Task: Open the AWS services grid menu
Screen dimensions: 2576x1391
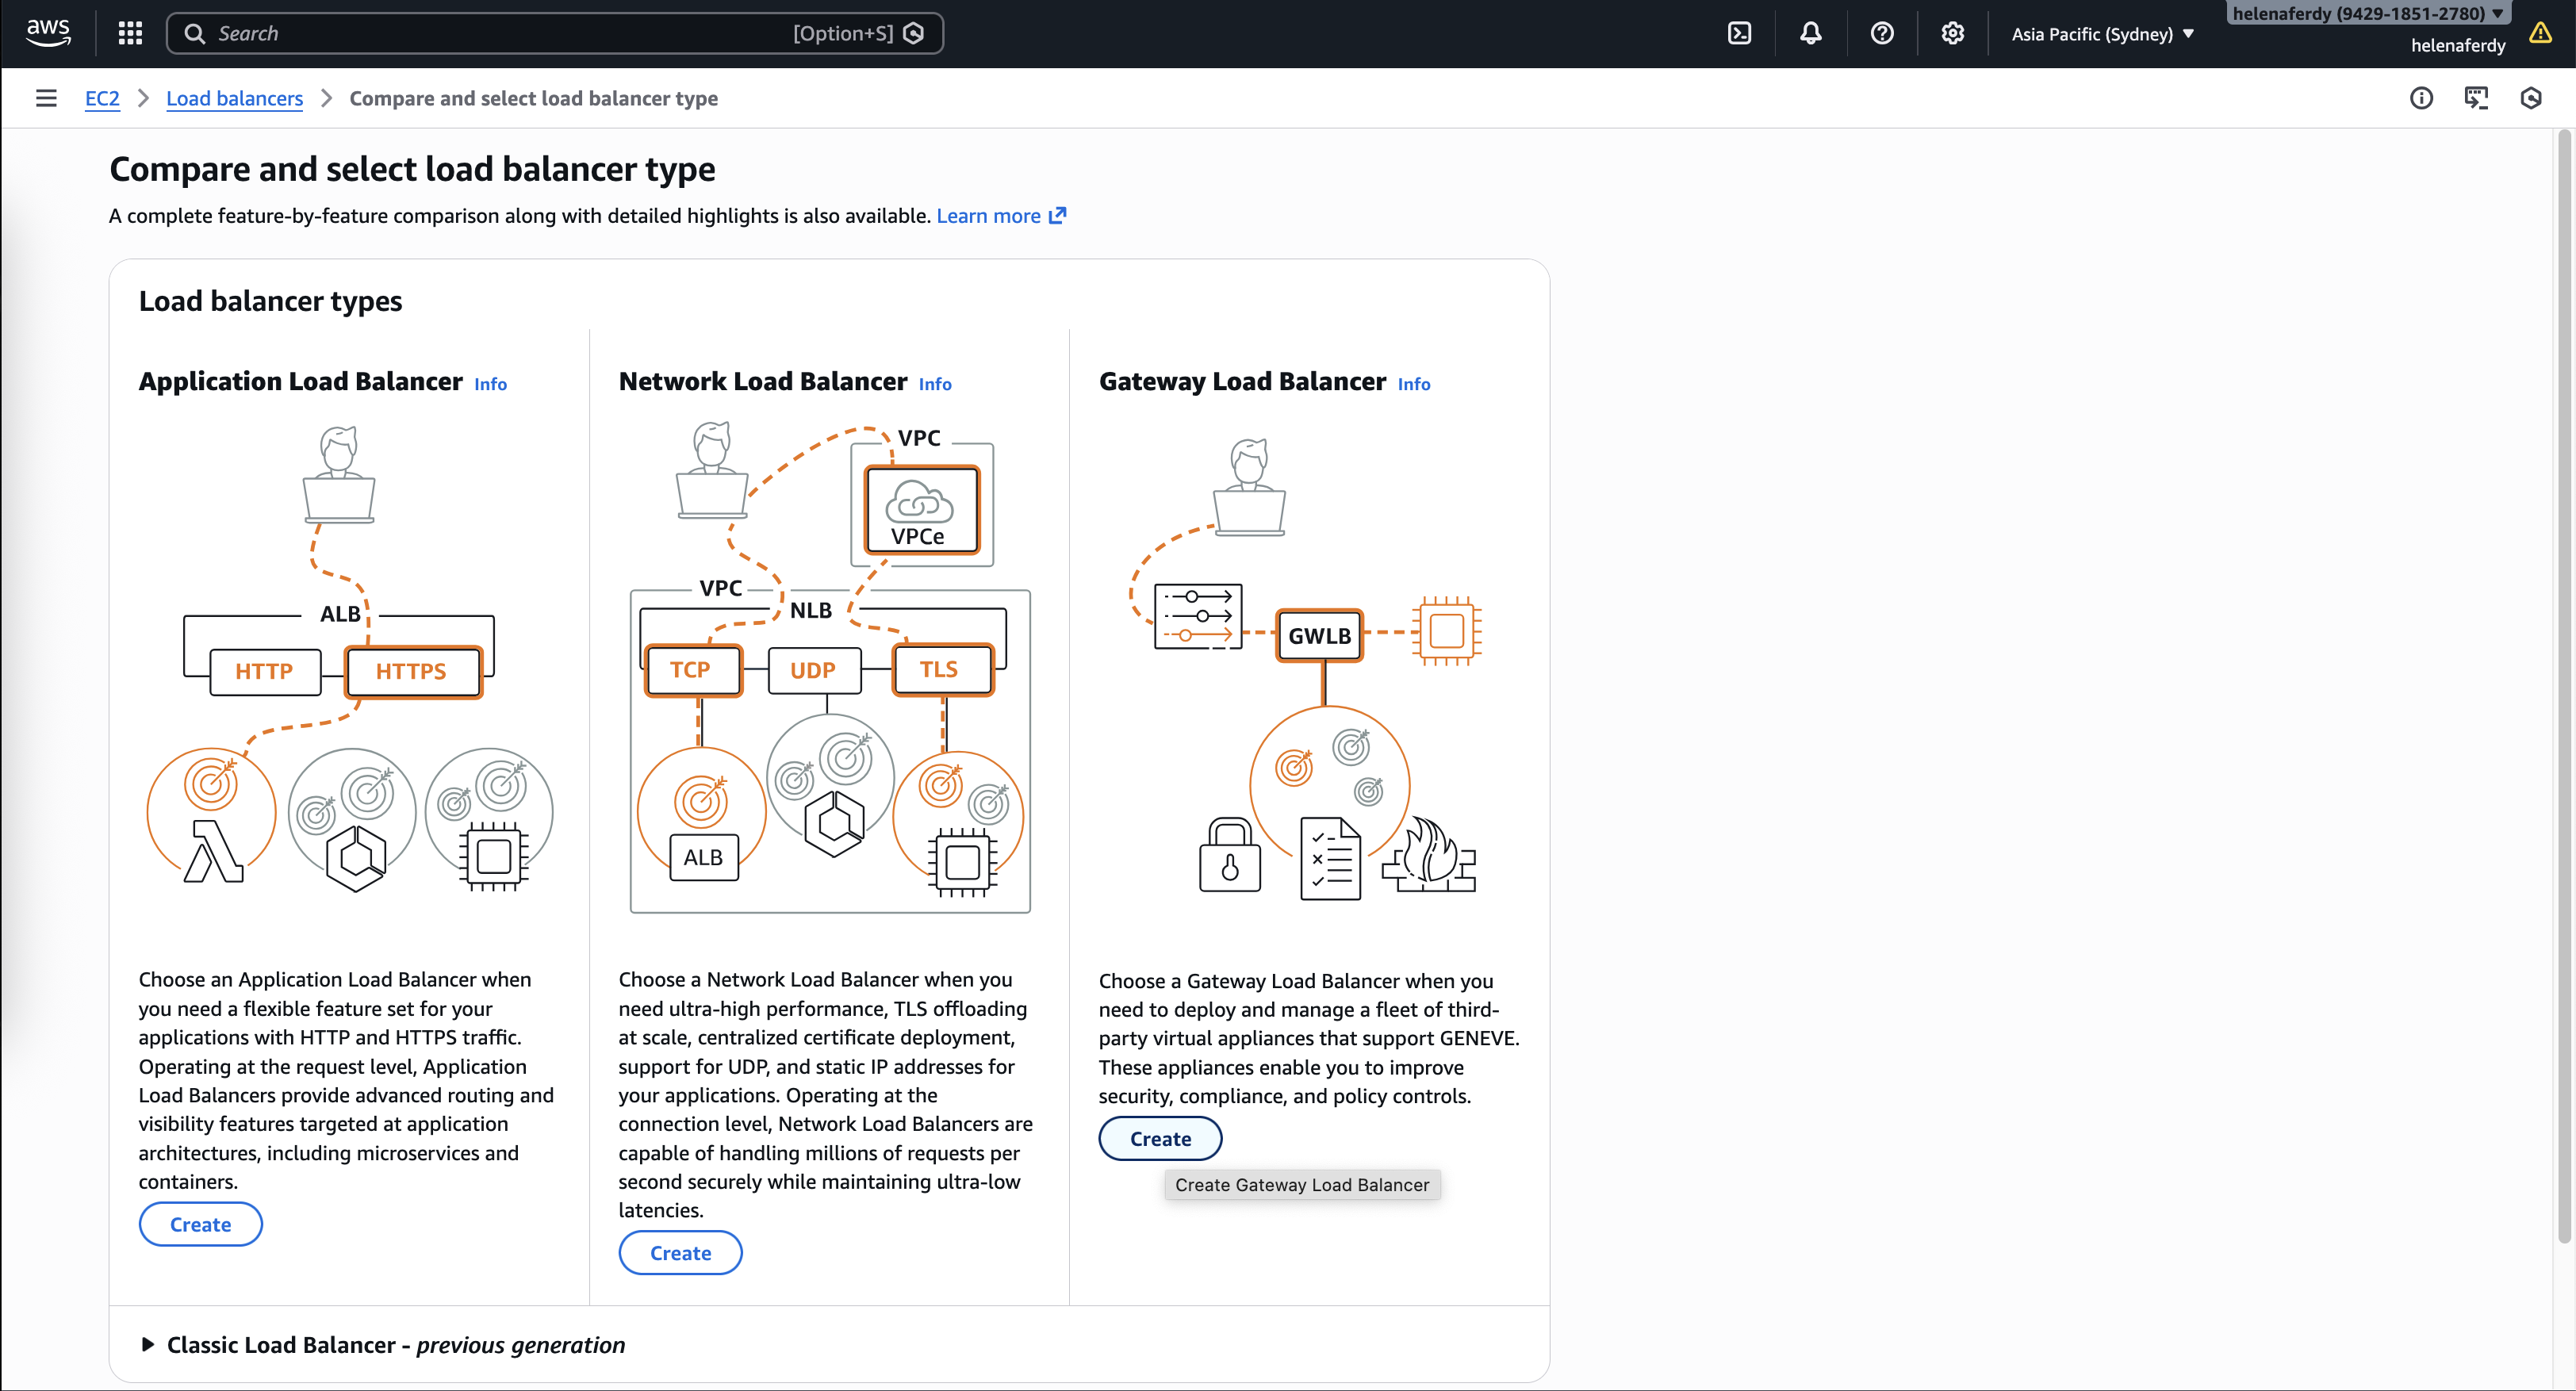Action: (130, 33)
